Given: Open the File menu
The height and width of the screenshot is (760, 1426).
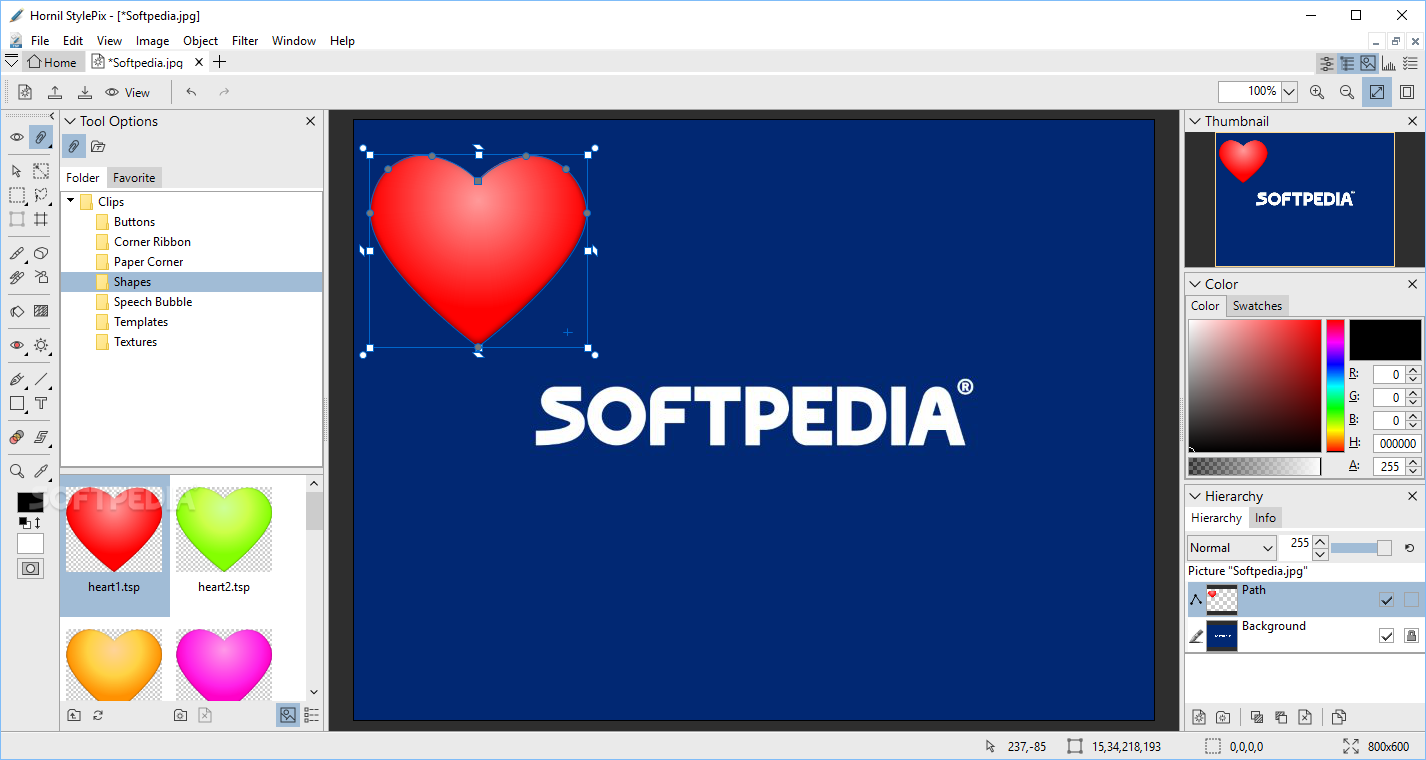Looking at the screenshot, I should click(40, 41).
